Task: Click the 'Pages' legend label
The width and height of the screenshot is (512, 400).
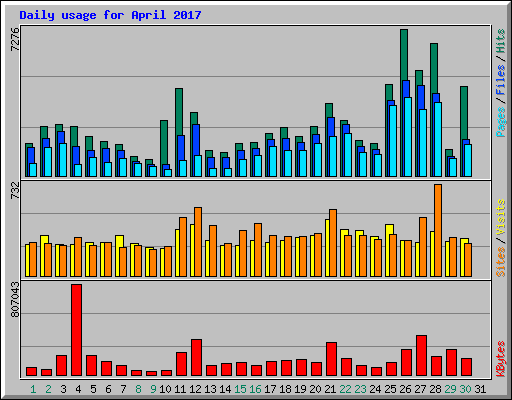Action: coord(501,122)
